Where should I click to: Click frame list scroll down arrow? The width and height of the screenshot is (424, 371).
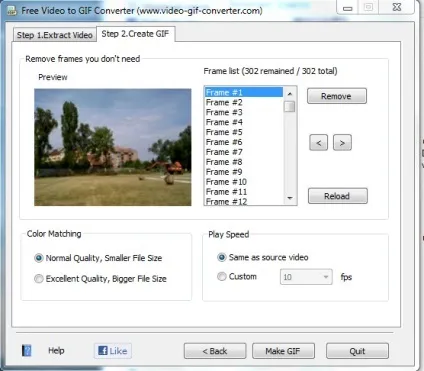click(x=290, y=198)
